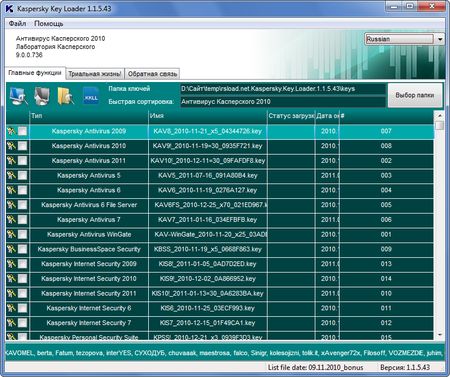Viewport: 450px width, 377px height.
Task: Select KBSS_2010-11-19_x5_0668F863.key file name
Action: pyautogui.click(x=208, y=249)
